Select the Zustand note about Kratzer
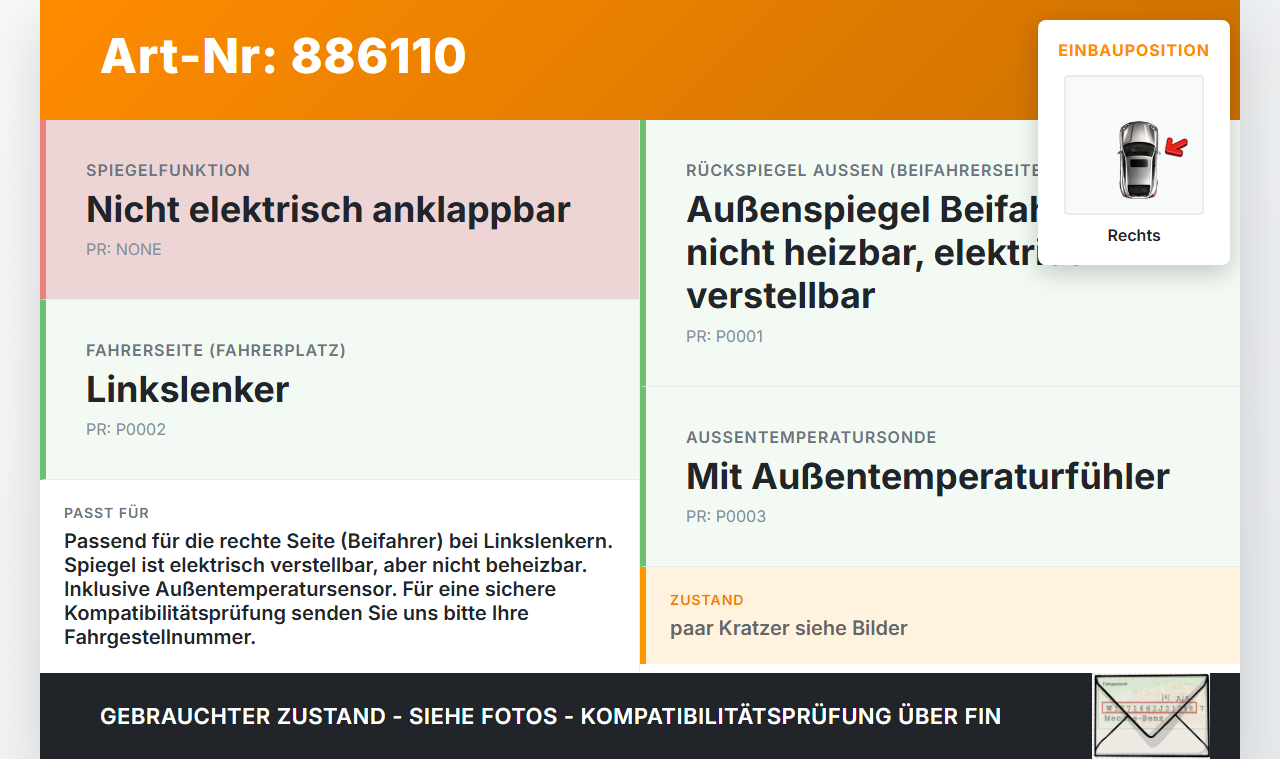The width and height of the screenshot is (1280, 760). point(940,616)
